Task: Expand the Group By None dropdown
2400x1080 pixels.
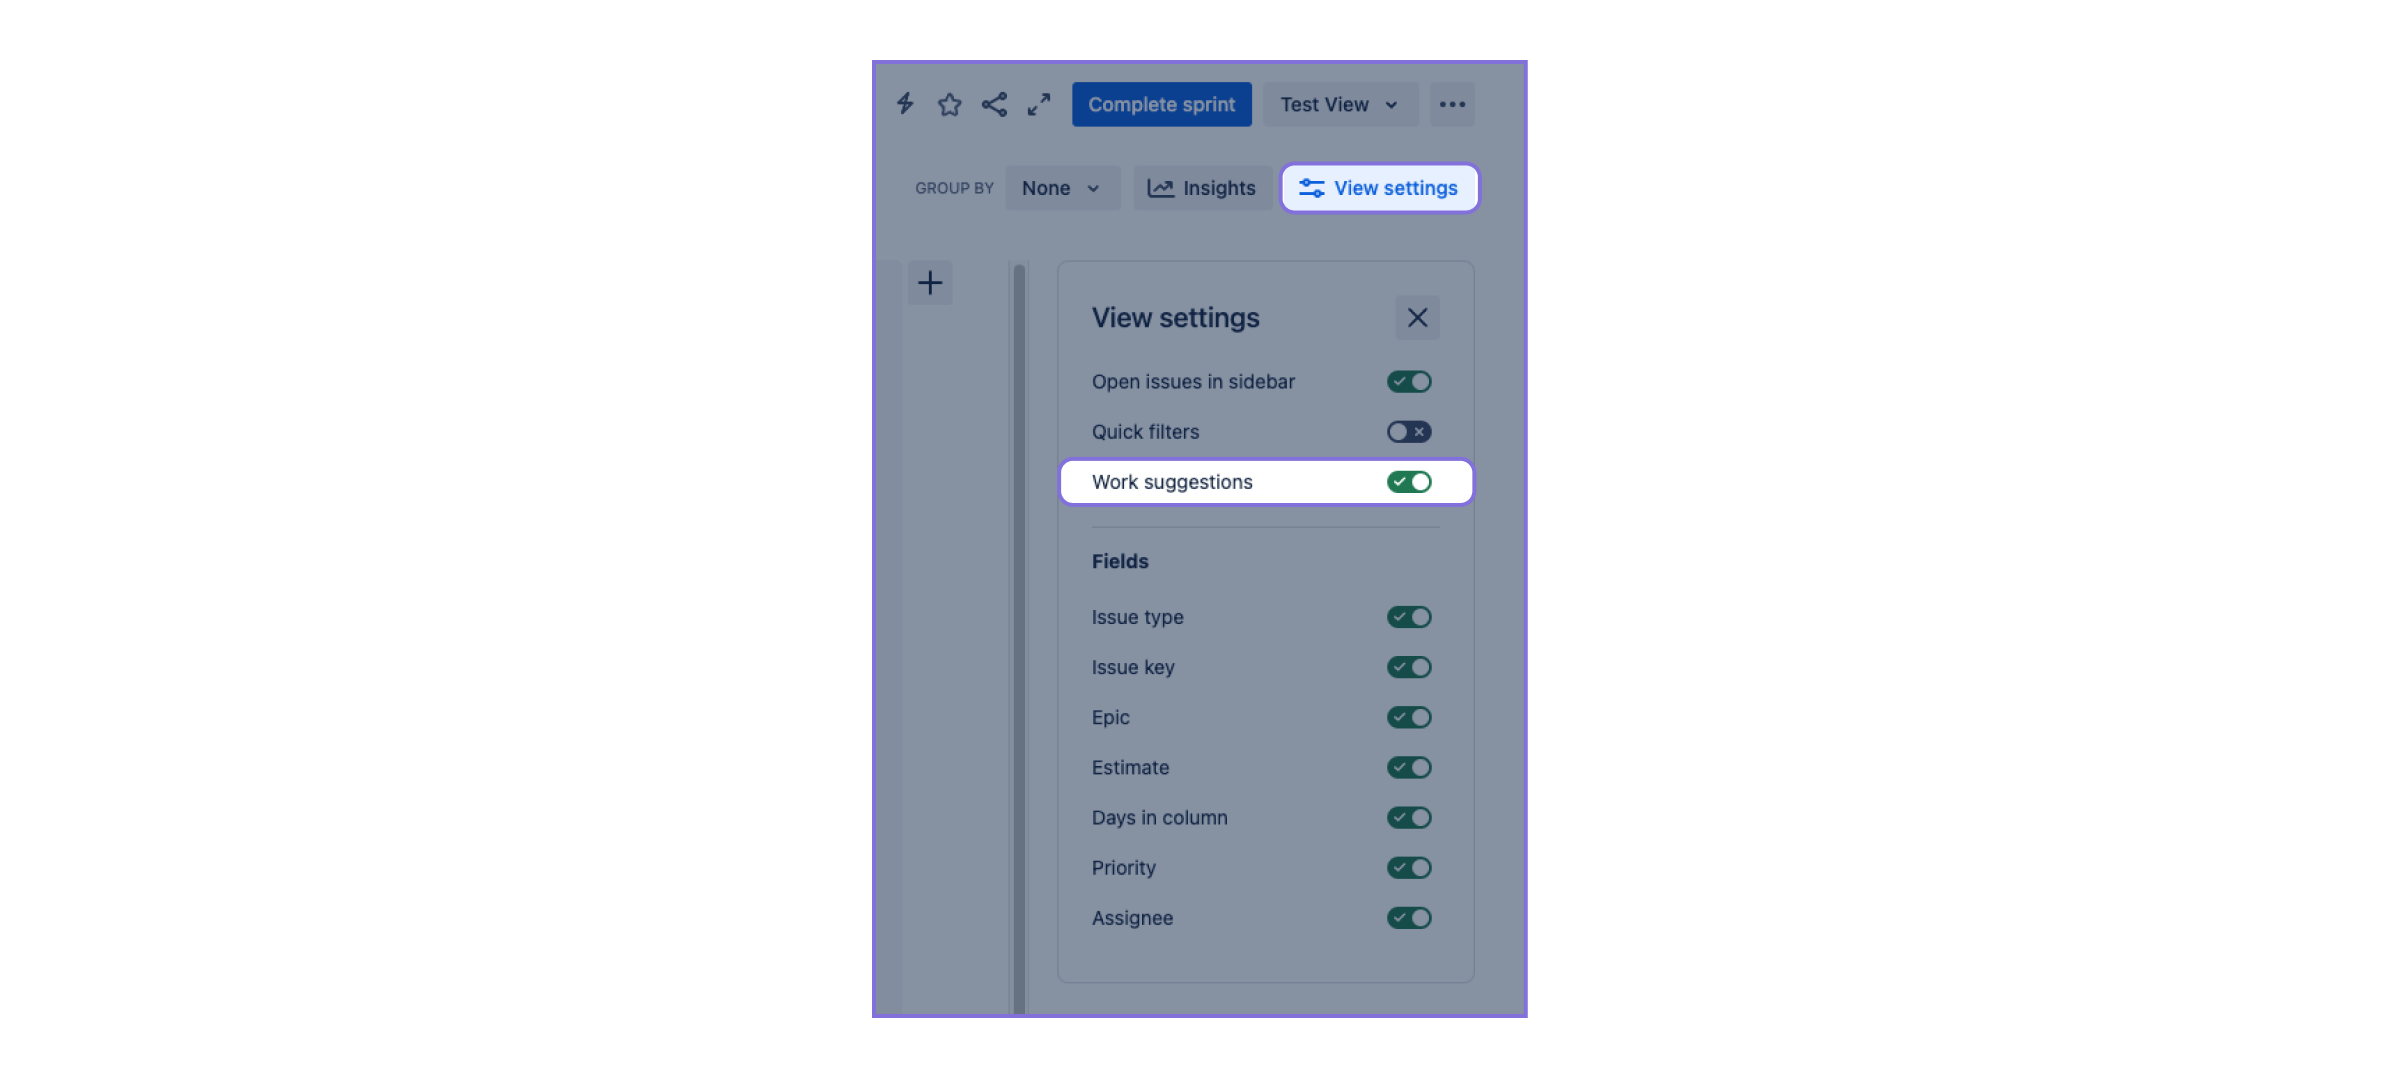Action: (1061, 187)
